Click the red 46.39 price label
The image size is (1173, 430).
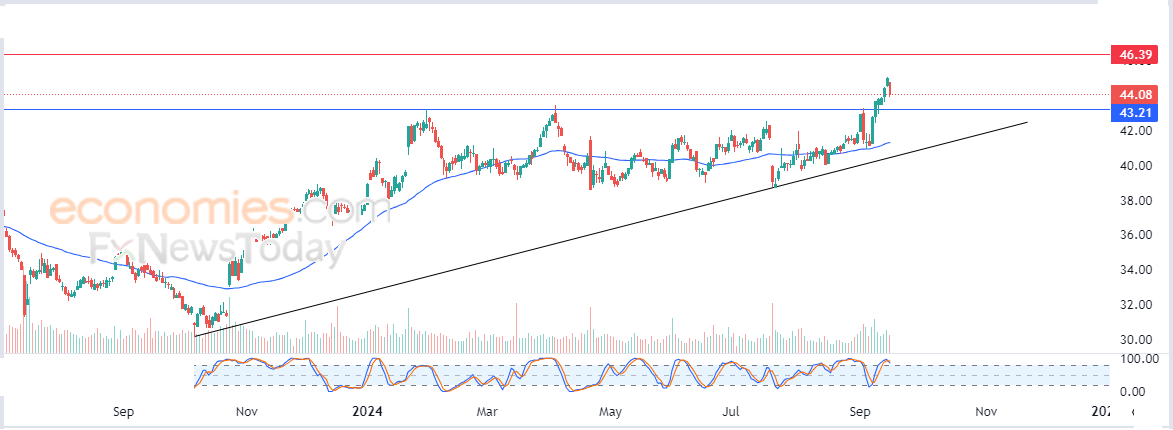pos(1135,55)
